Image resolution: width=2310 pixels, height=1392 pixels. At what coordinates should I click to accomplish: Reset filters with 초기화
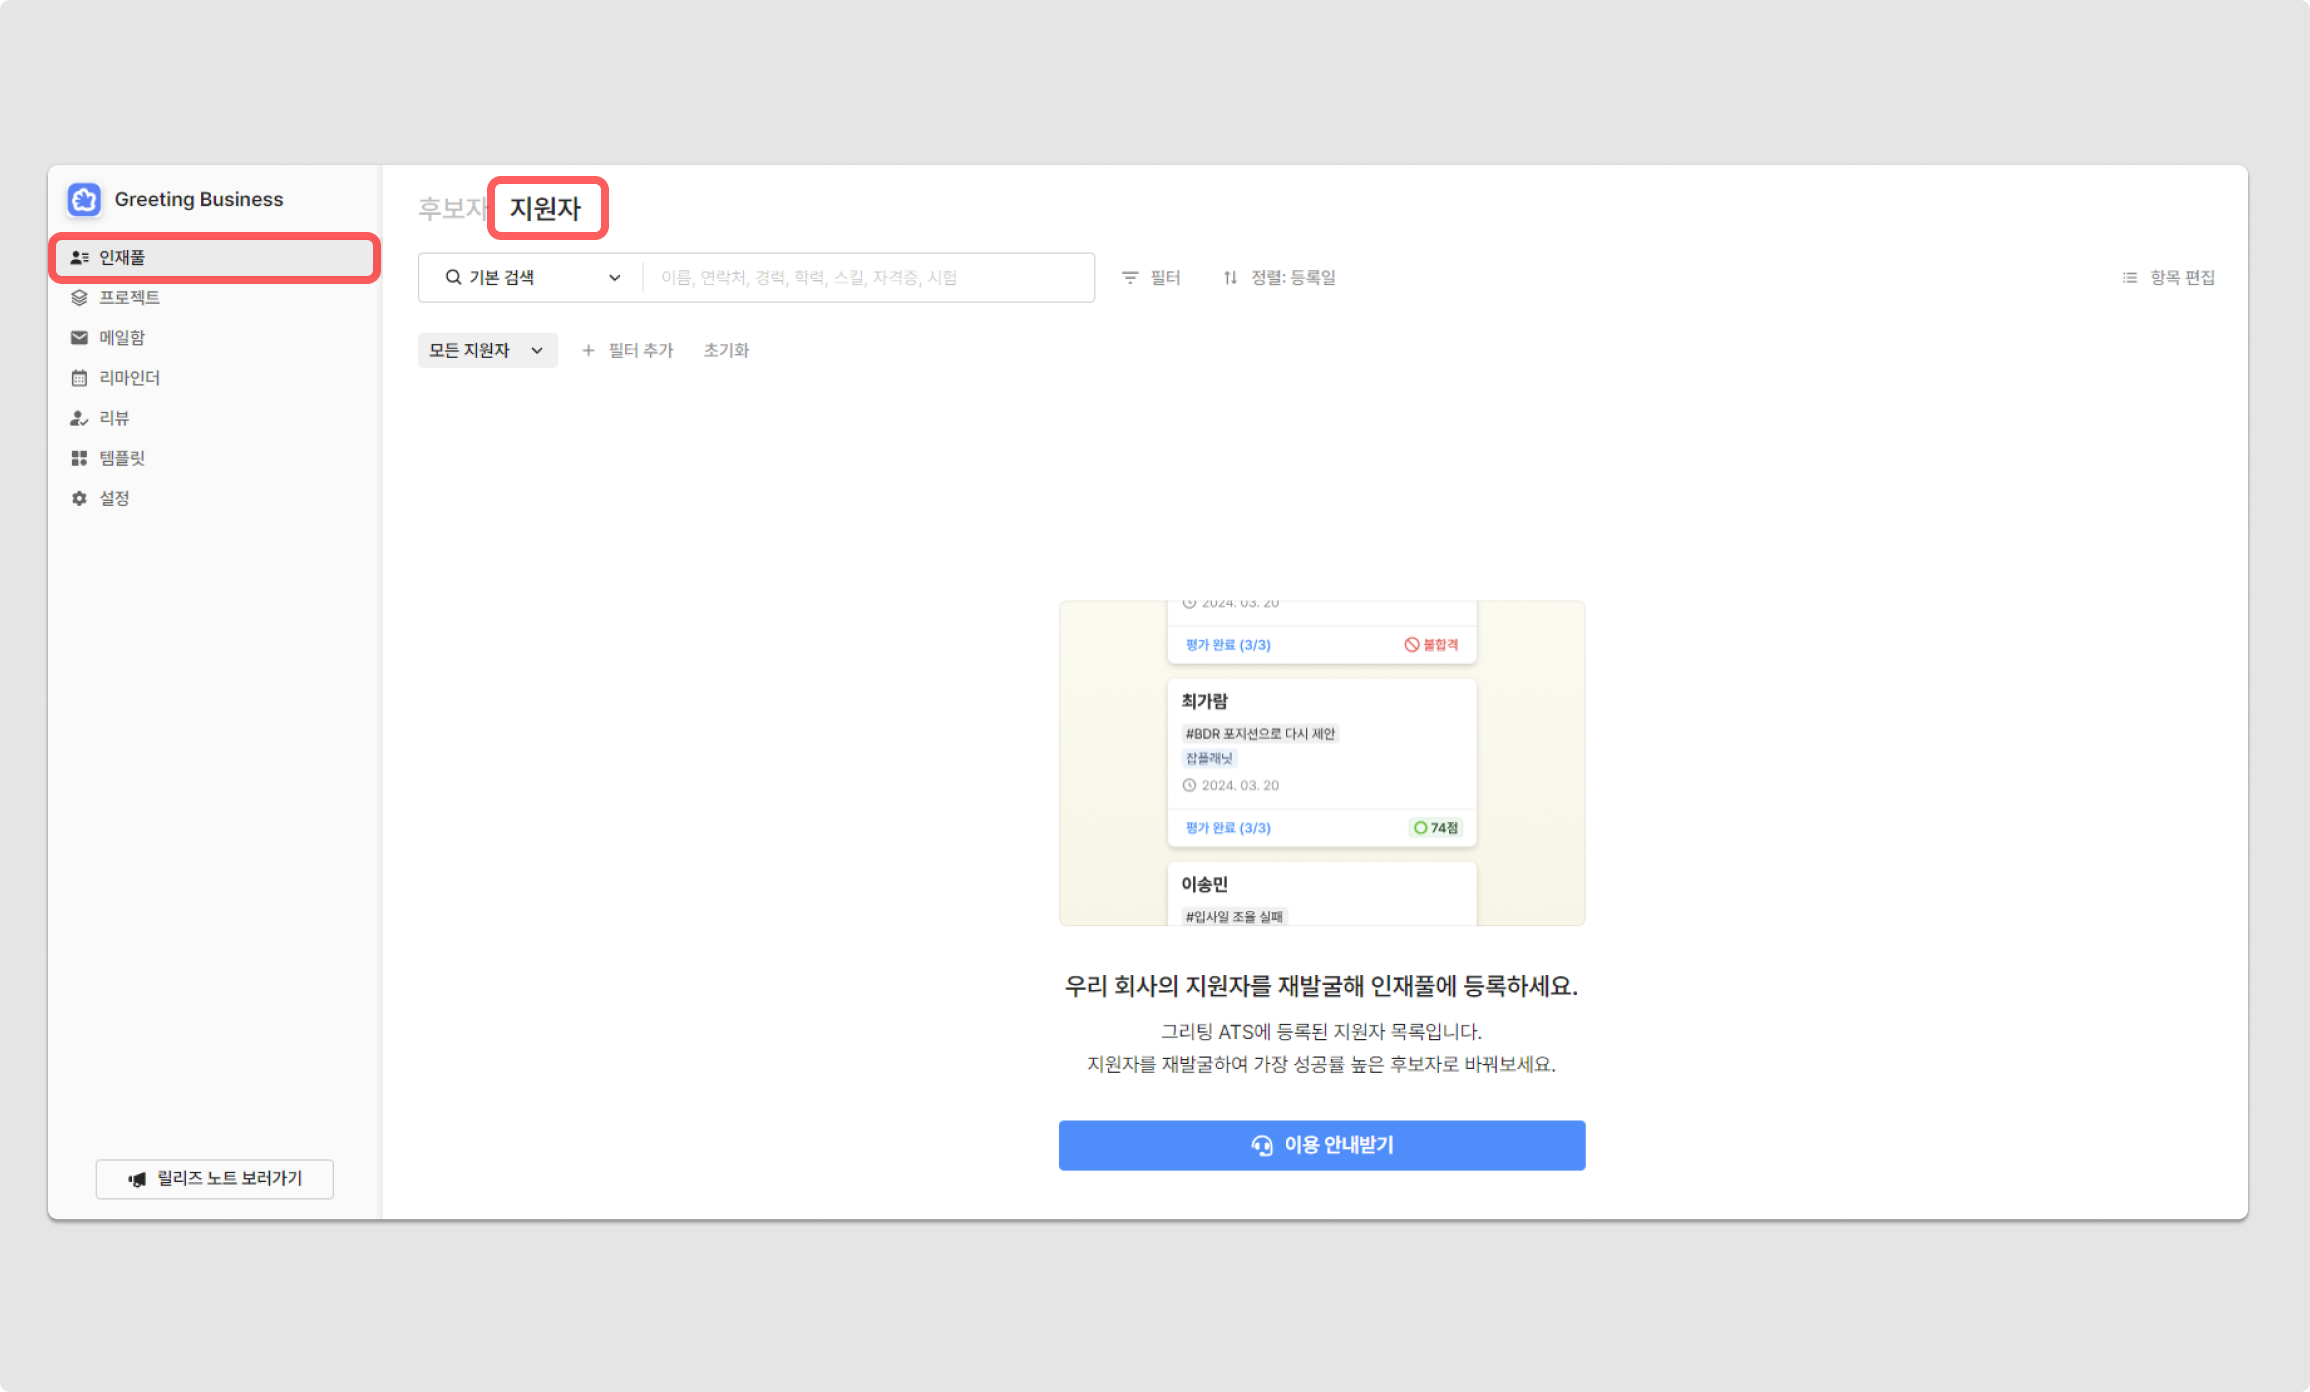coord(726,351)
